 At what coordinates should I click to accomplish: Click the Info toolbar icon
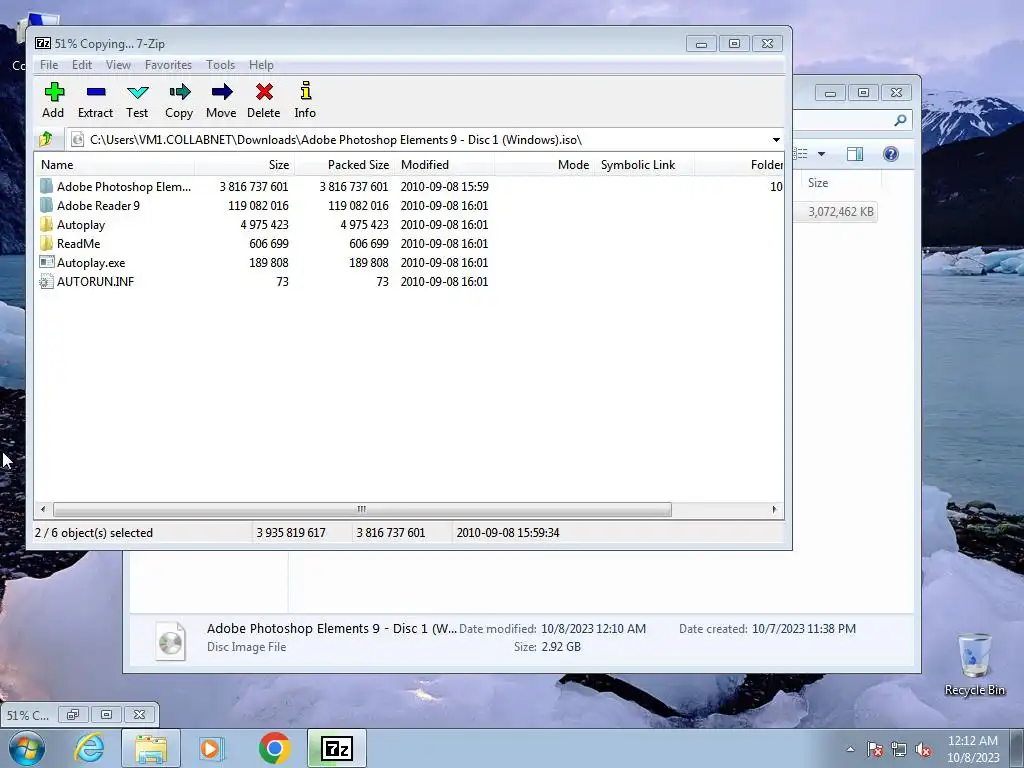click(x=305, y=100)
